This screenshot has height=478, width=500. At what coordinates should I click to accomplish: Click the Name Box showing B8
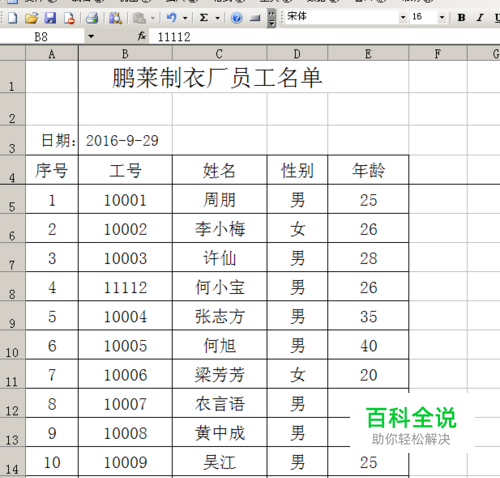click(x=42, y=37)
